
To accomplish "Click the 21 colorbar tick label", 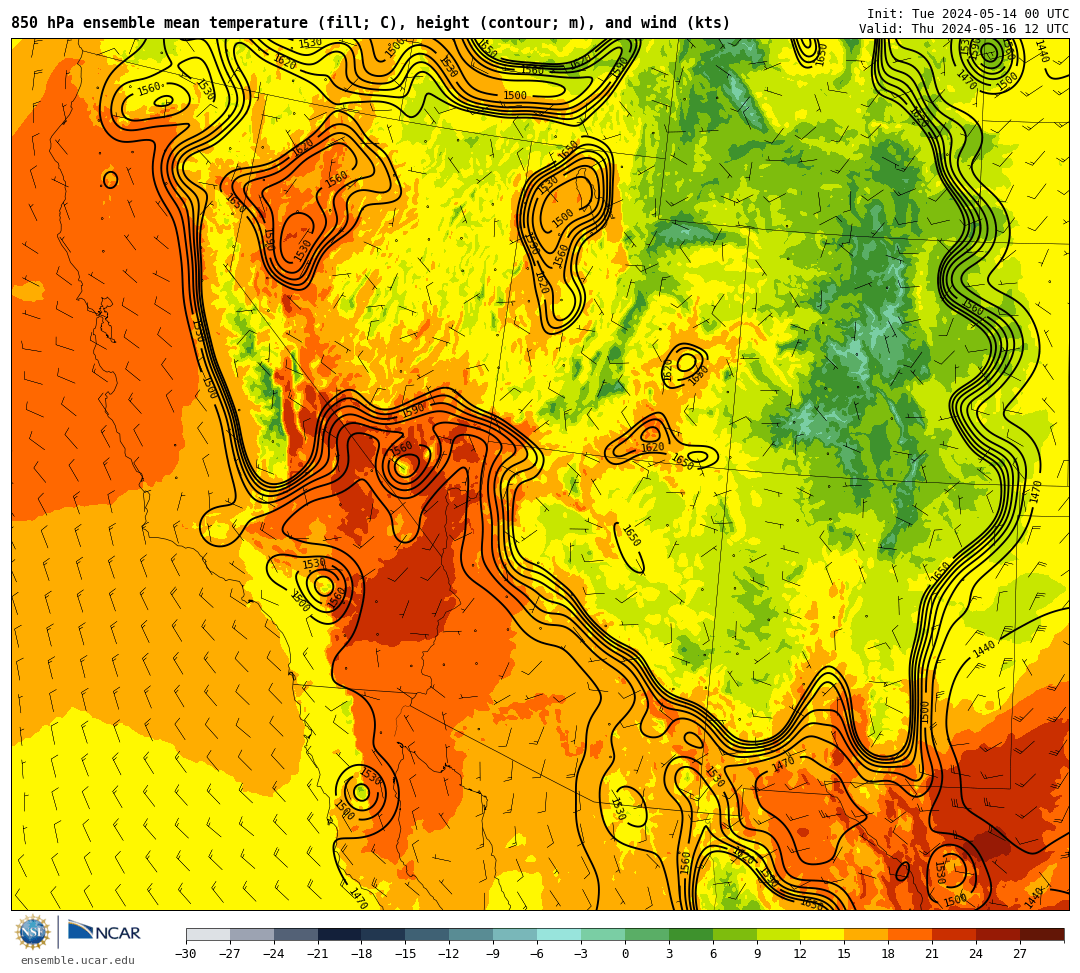I will click(x=933, y=954).
